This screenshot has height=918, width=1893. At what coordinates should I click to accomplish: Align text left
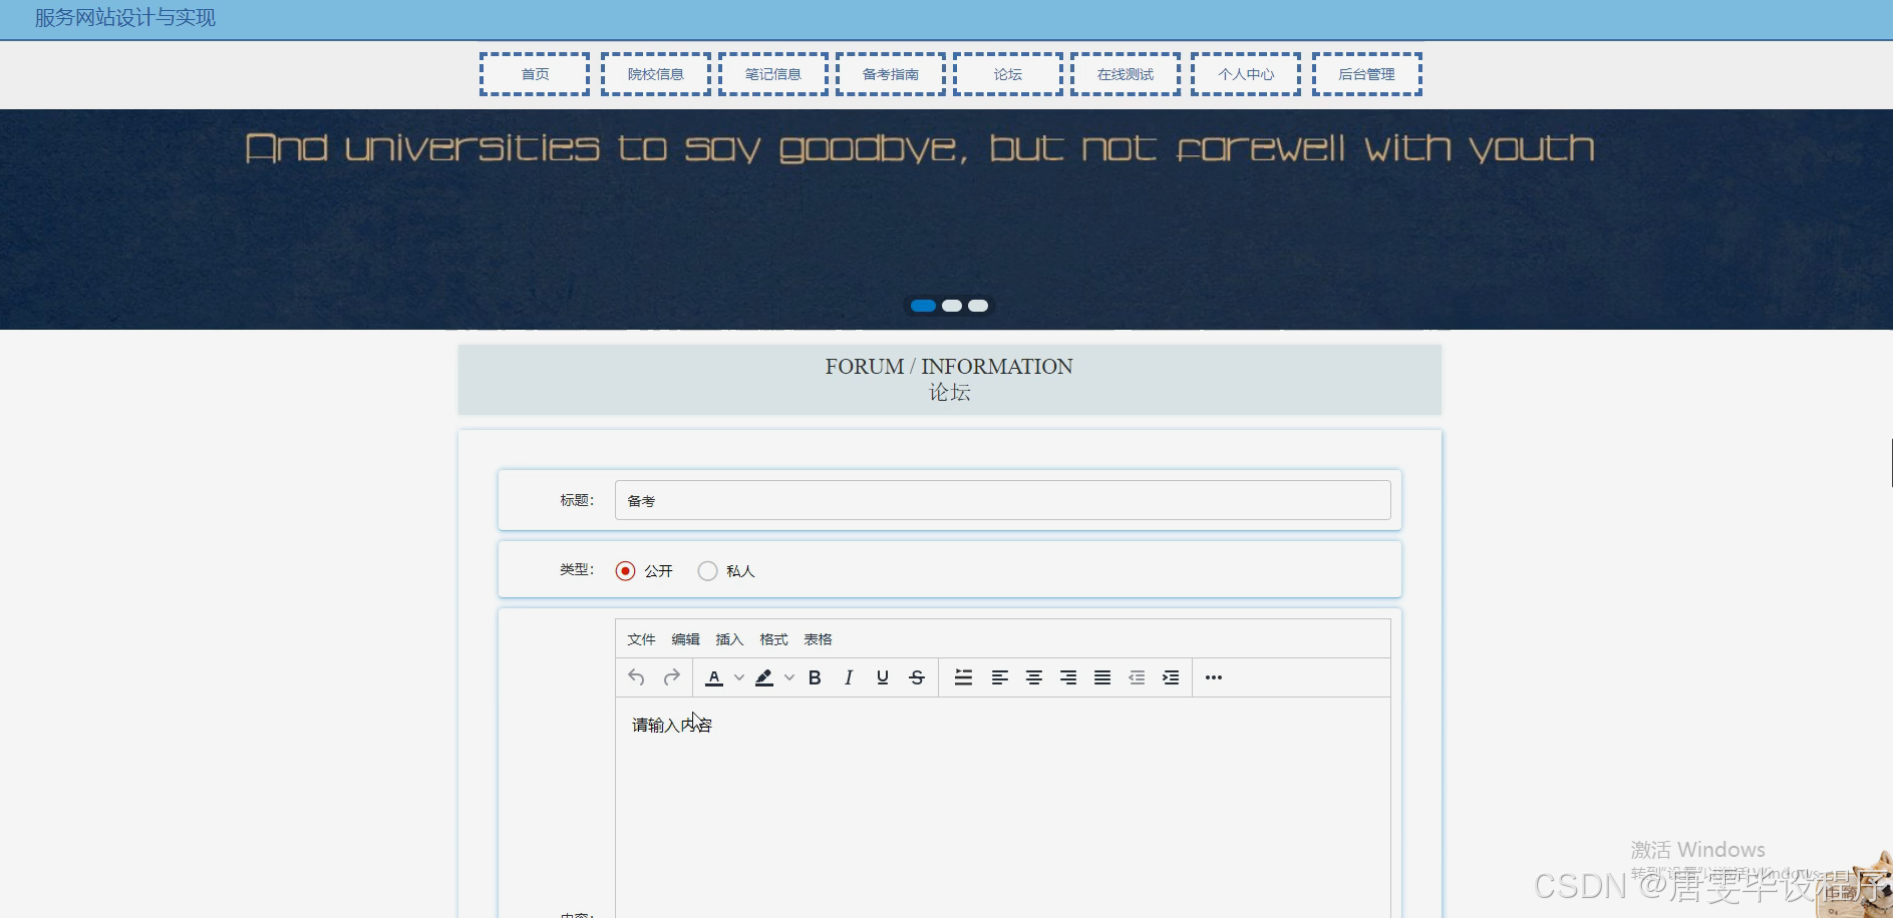(x=999, y=677)
